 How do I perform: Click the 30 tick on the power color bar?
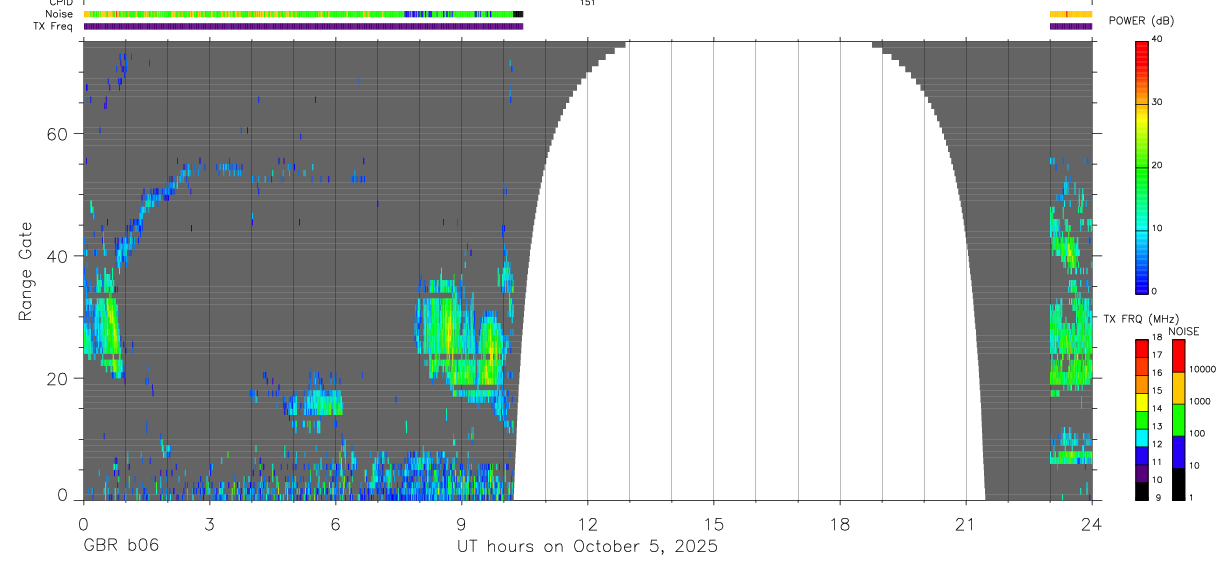click(1157, 103)
